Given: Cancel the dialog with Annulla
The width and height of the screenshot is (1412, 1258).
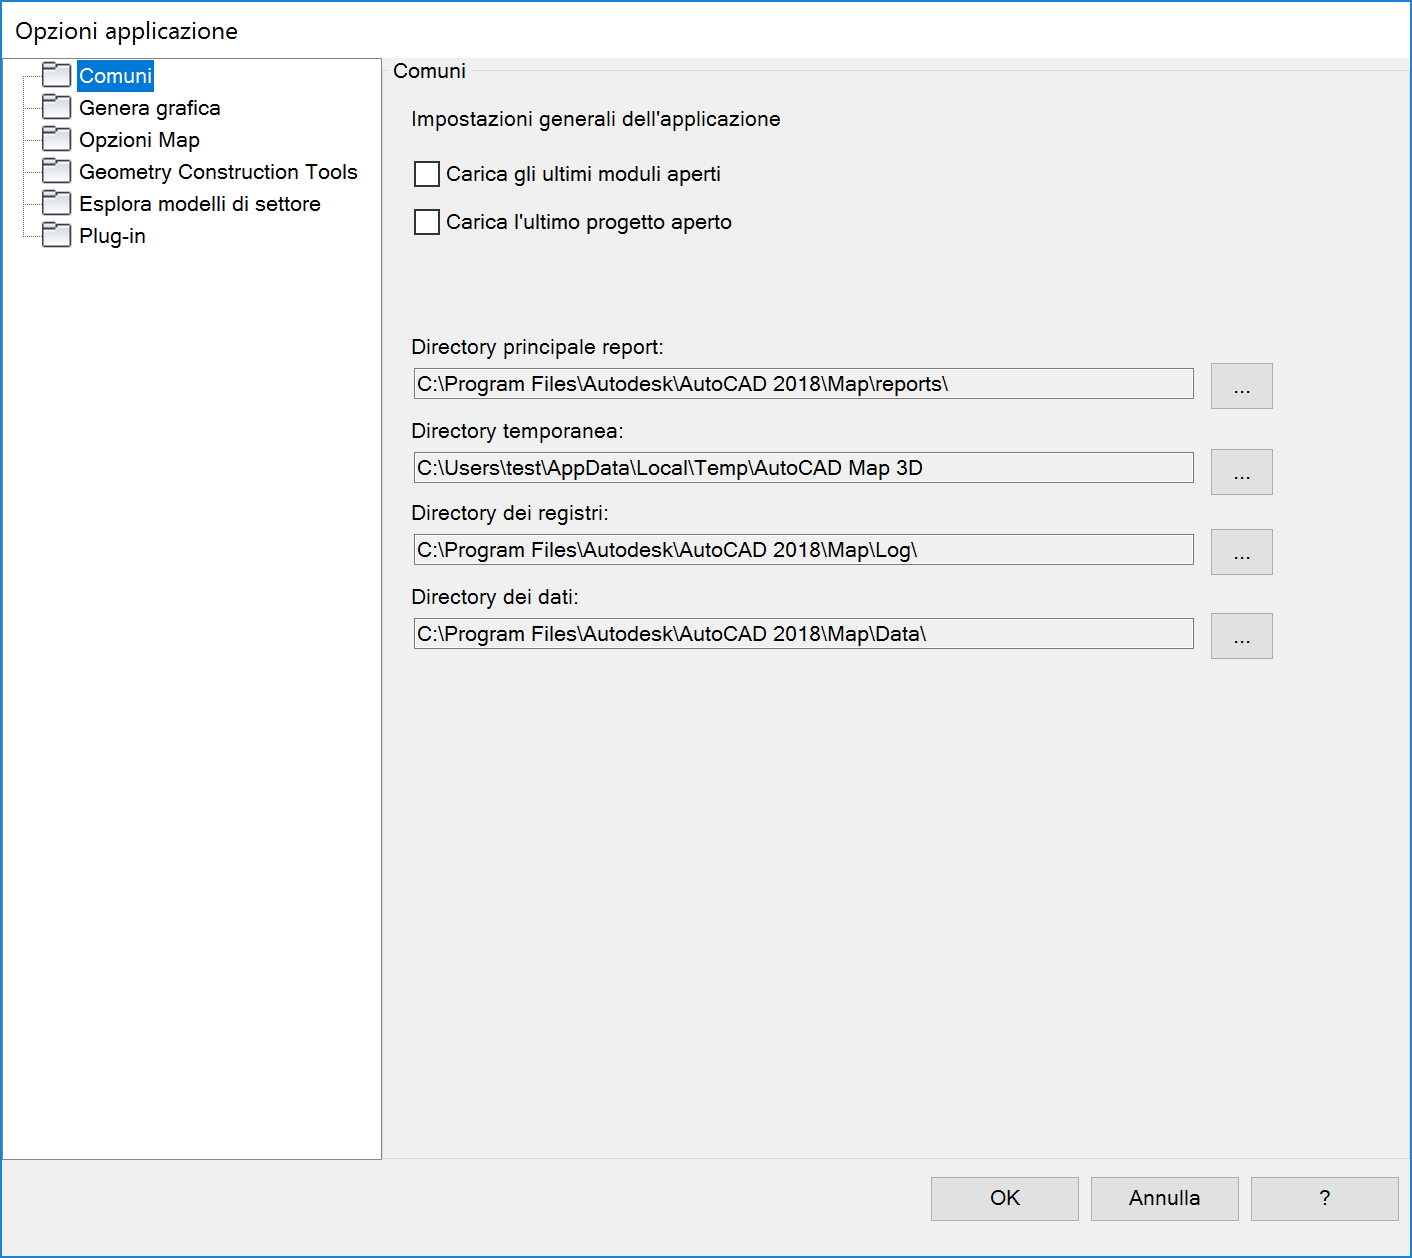Looking at the screenshot, I should (1164, 1198).
